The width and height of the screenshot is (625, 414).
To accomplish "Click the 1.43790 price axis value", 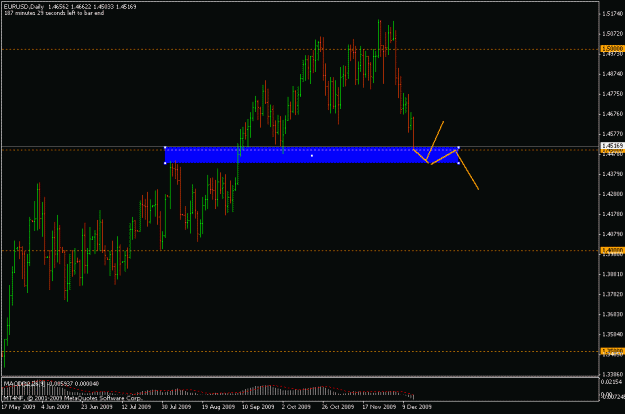I will pos(613,174).
